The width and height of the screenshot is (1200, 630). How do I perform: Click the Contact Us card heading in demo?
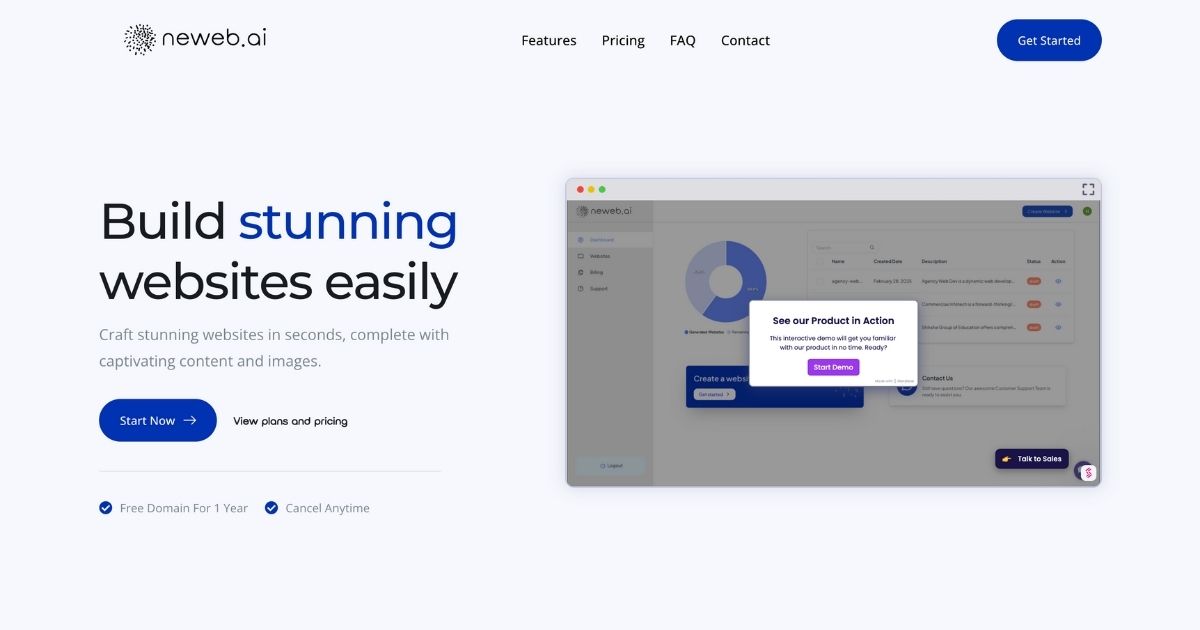(x=937, y=378)
